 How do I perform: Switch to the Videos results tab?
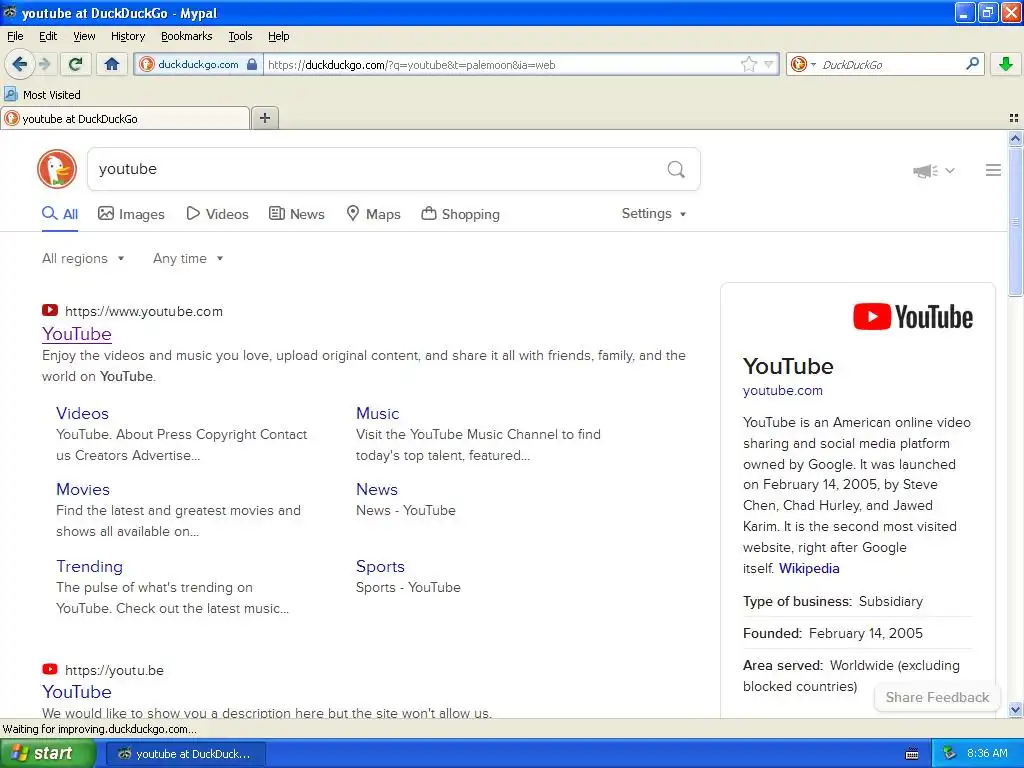[x=217, y=214]
